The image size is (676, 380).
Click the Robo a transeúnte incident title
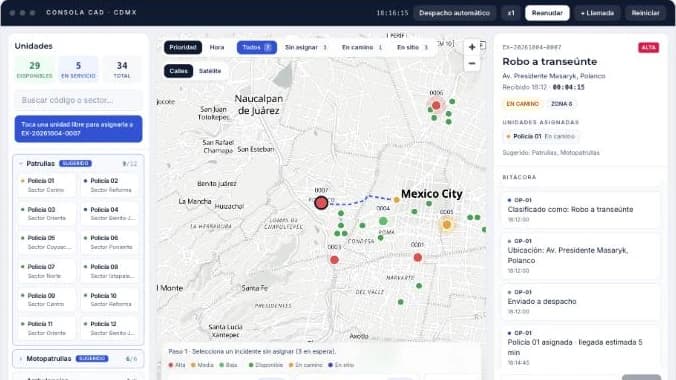tap(550, 62)
